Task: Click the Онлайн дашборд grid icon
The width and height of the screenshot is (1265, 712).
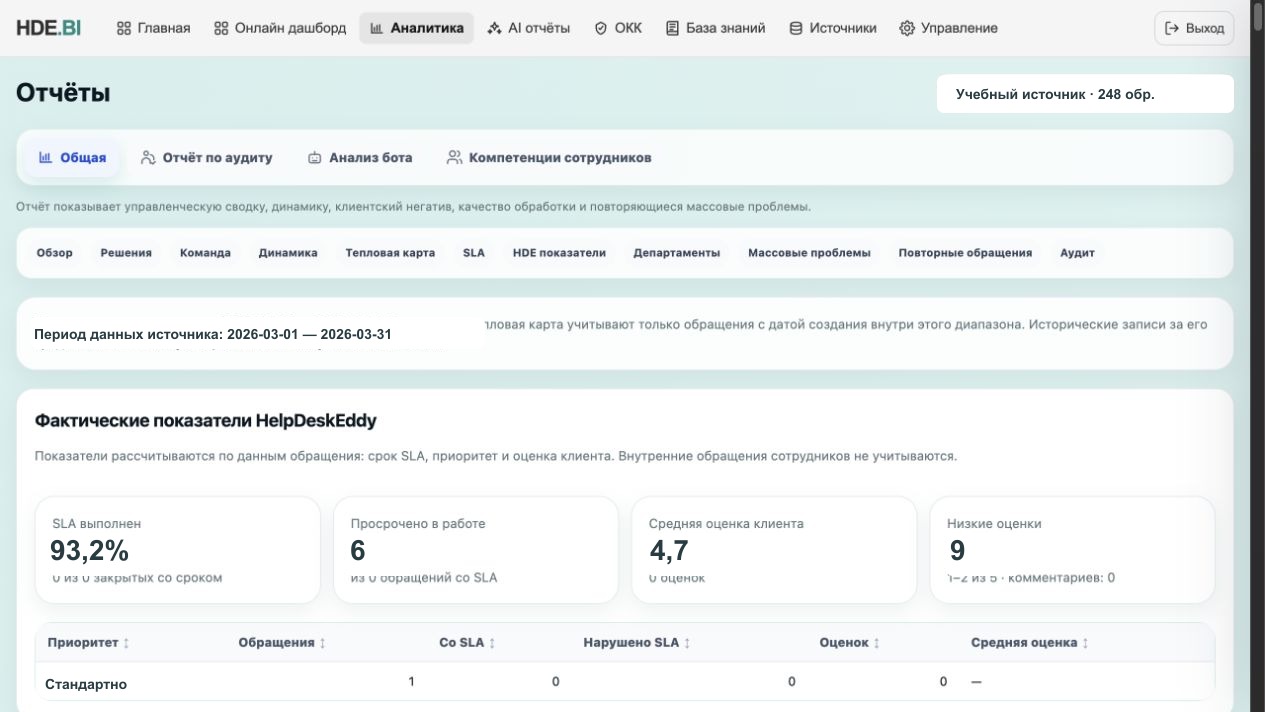Action: 221,28
